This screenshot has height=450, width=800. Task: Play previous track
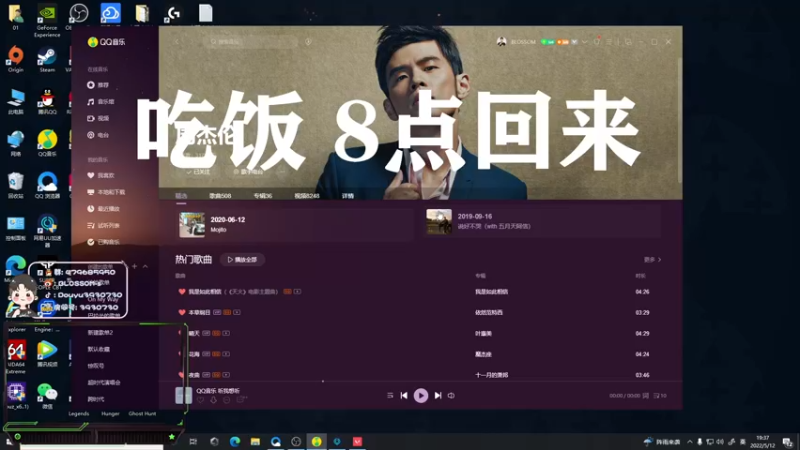[404, 395]
